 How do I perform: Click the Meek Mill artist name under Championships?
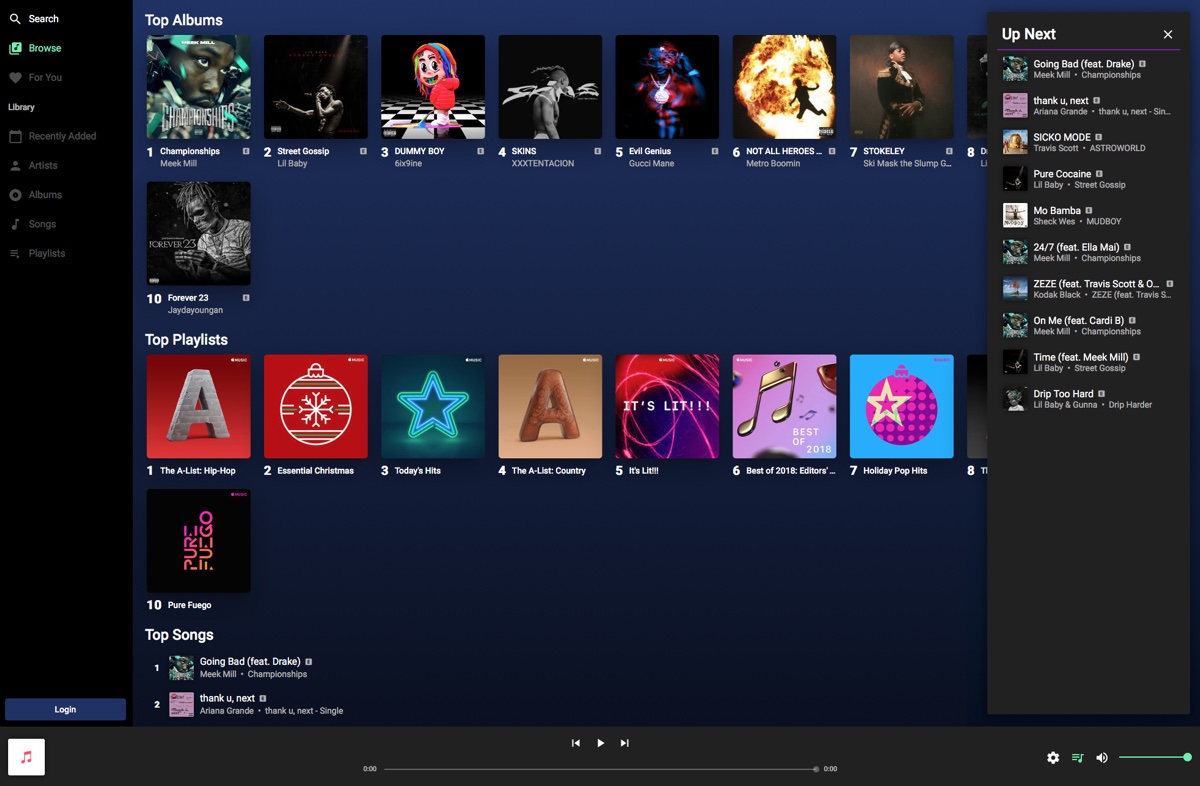[x=179, y=163]
